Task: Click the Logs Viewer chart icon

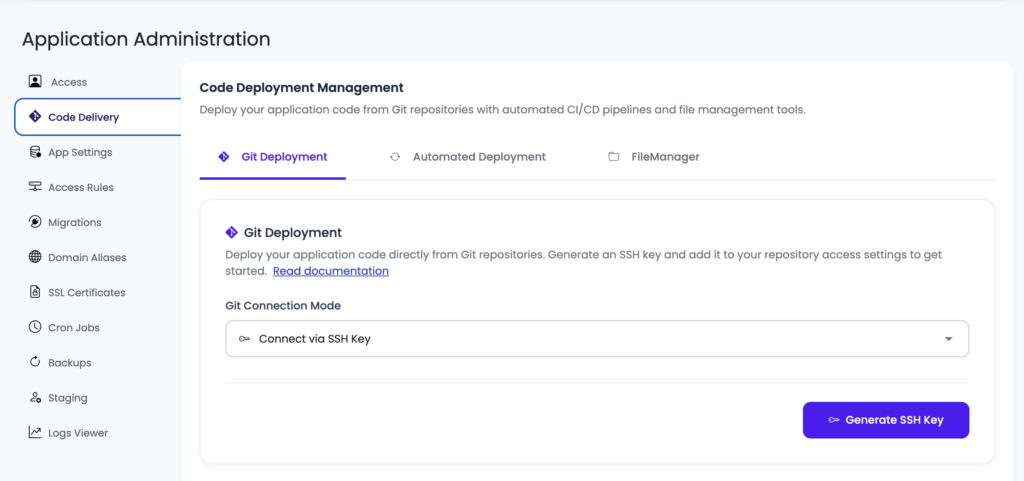Action: click(35, 432)
